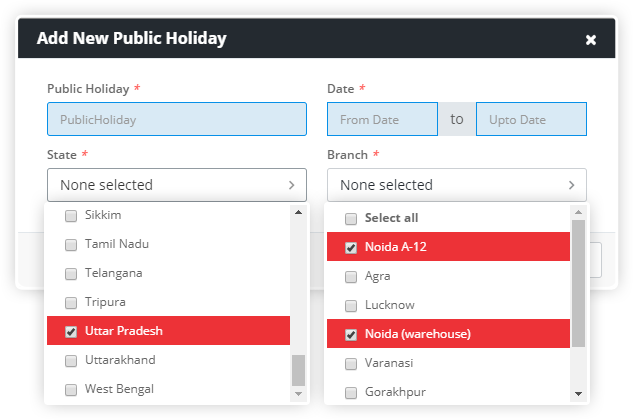Uncheck the Noida A-12 branch checkbox
633x420 pixels.
(x=351, y=248)
